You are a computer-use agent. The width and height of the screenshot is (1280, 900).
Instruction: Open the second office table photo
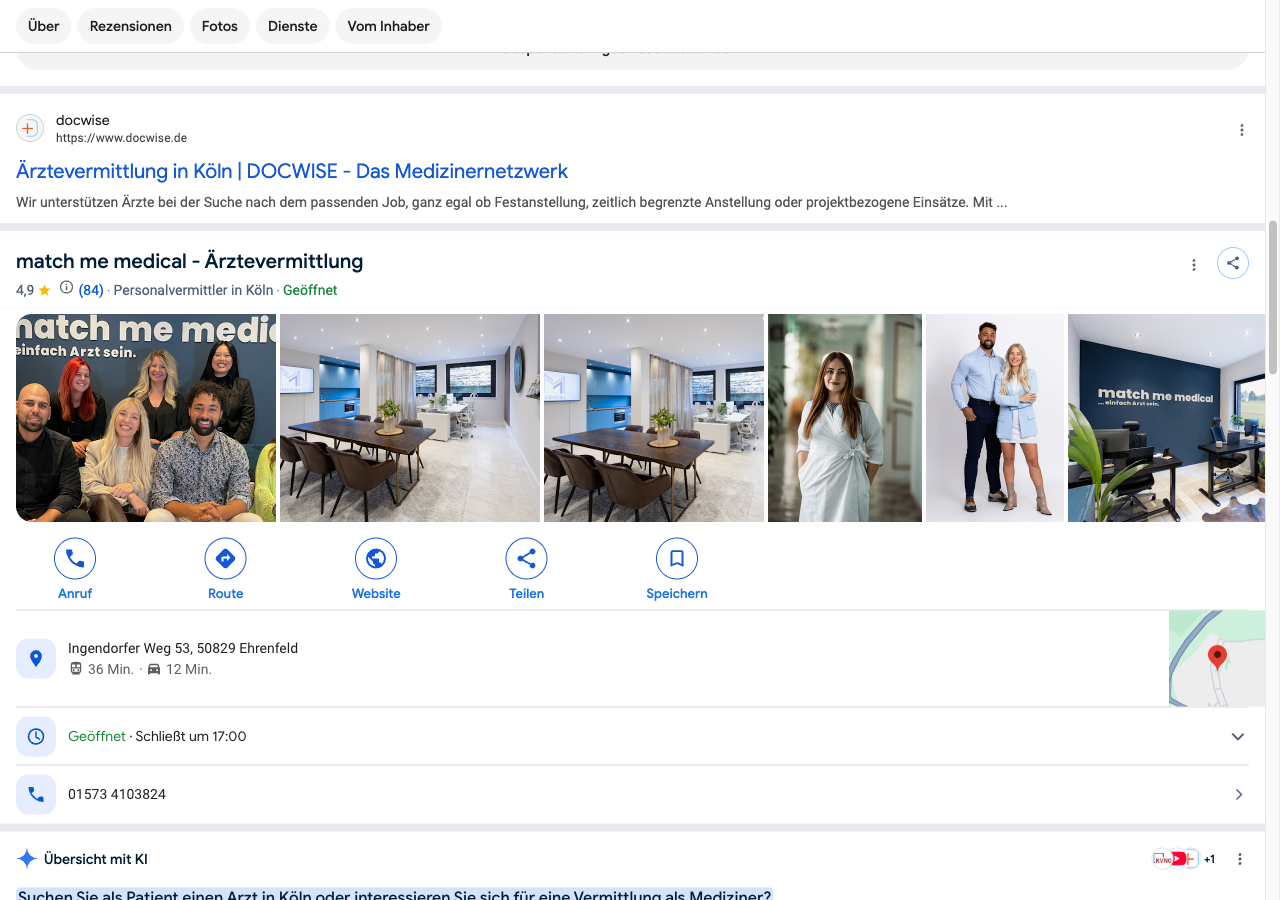(x=654, y=418)
